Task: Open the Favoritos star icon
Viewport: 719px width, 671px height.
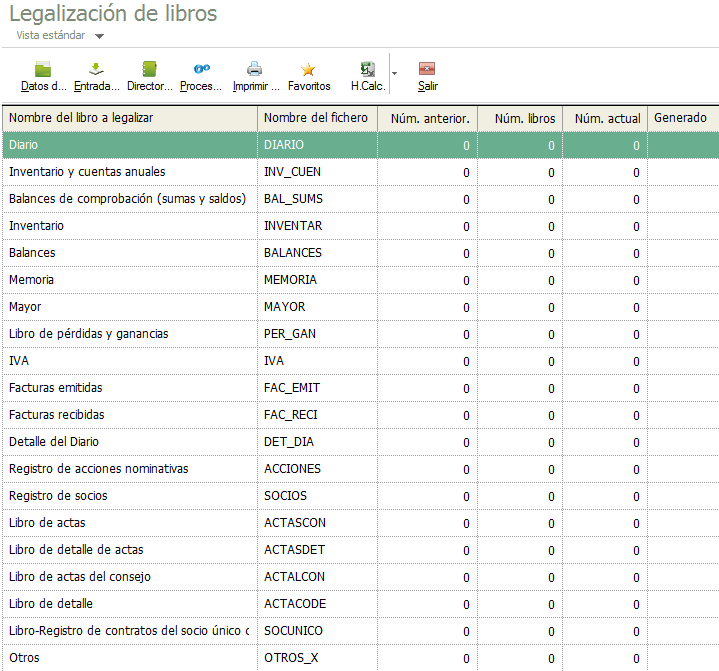Action: tap(308, 69)
